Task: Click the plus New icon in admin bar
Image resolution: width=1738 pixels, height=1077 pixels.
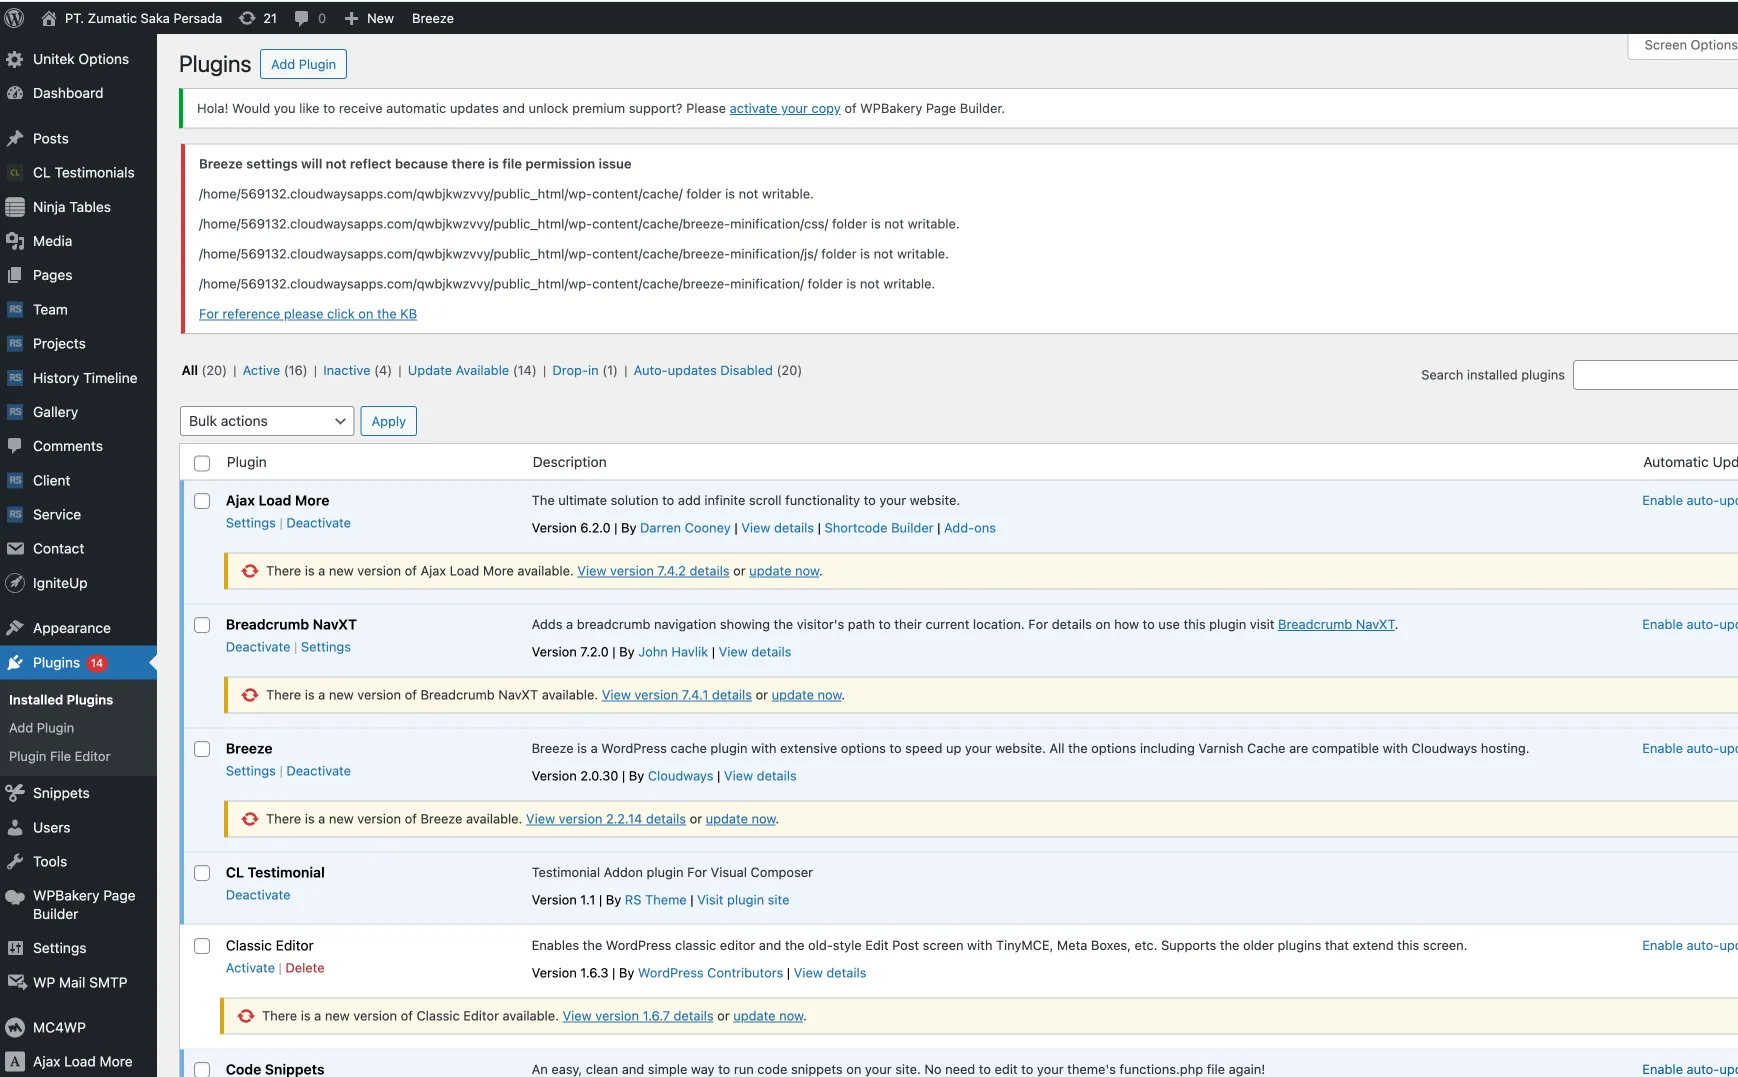Action: pyautogui.click(x=351, y=18)
